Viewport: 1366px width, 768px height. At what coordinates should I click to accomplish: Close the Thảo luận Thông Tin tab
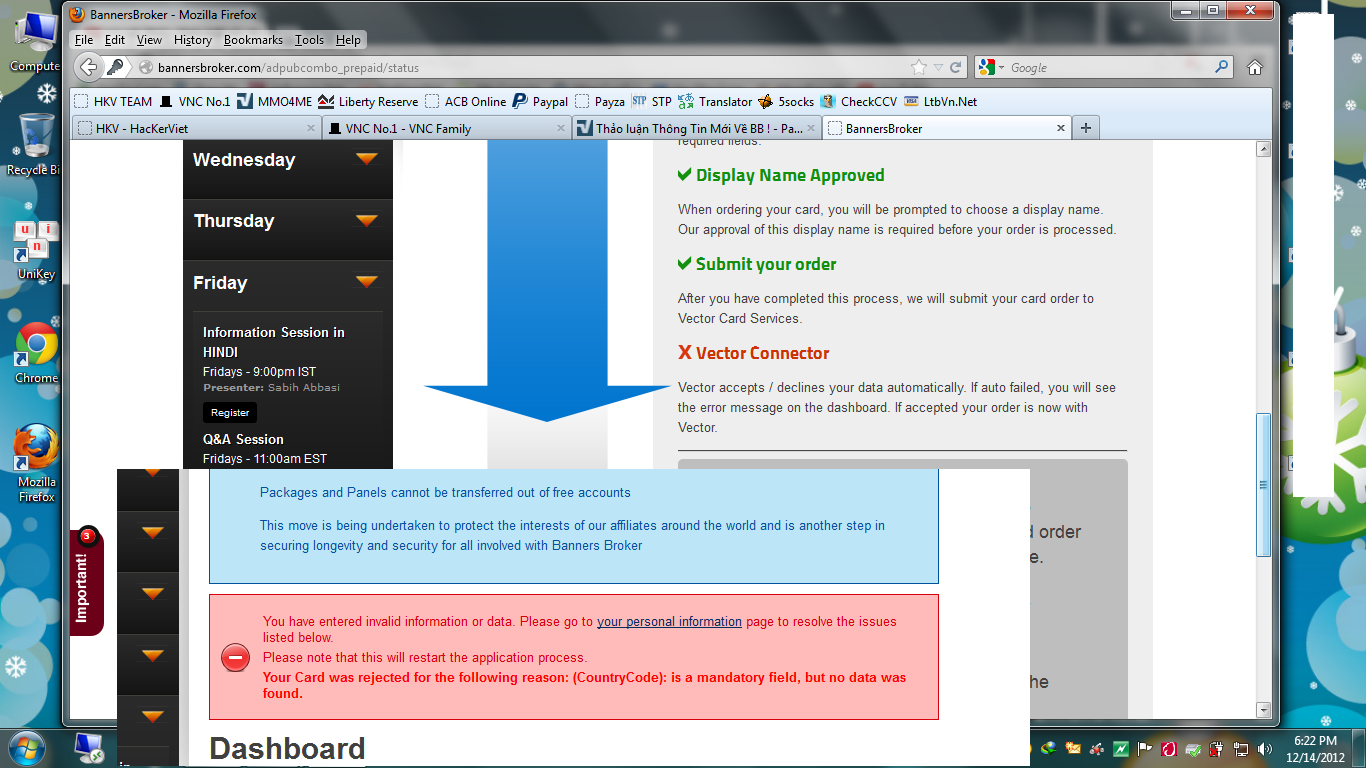(x=810, y=128)
